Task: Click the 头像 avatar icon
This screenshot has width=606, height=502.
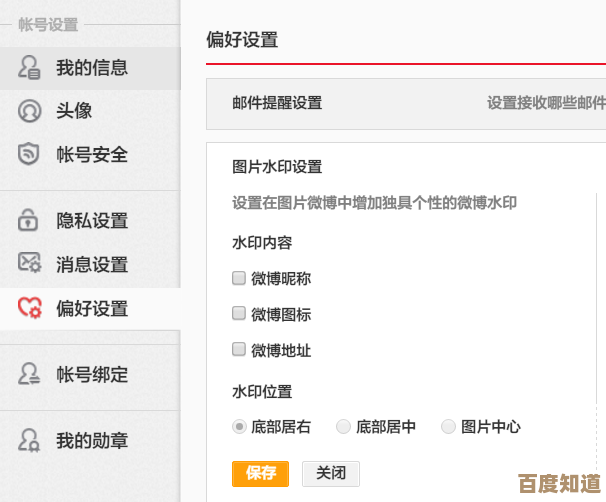Action: (29, 111)
